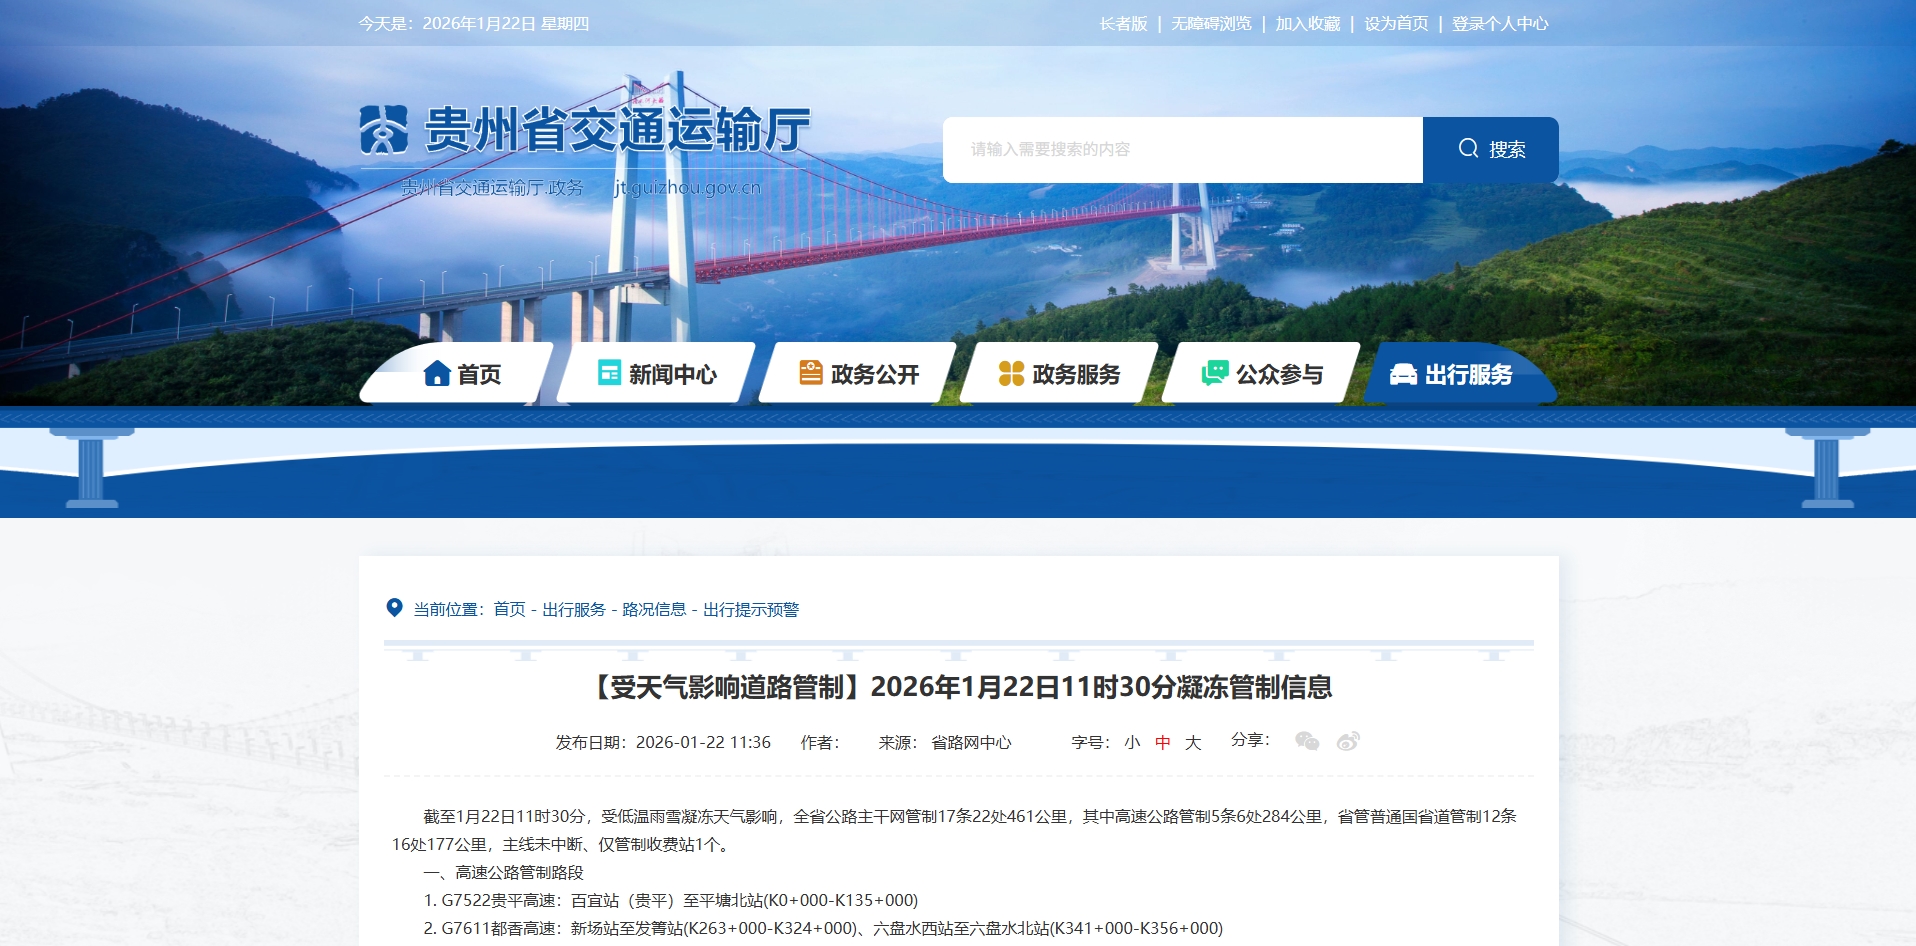Click the WeChat share icon
Viewport: 1916px width, 946px height.
[x=1306, y=741]
